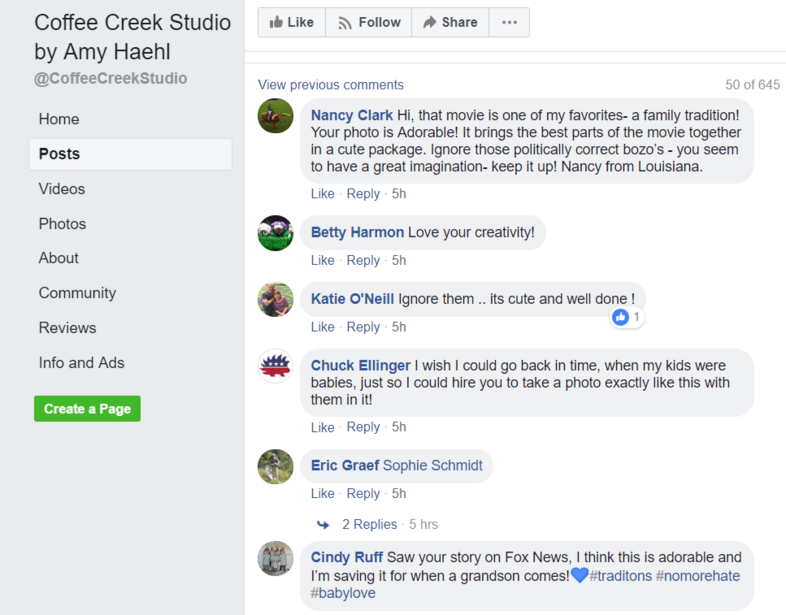This screenshot has height=615, width=786.
Task: Load View previous comments
Action: click(x=330, y=85)
